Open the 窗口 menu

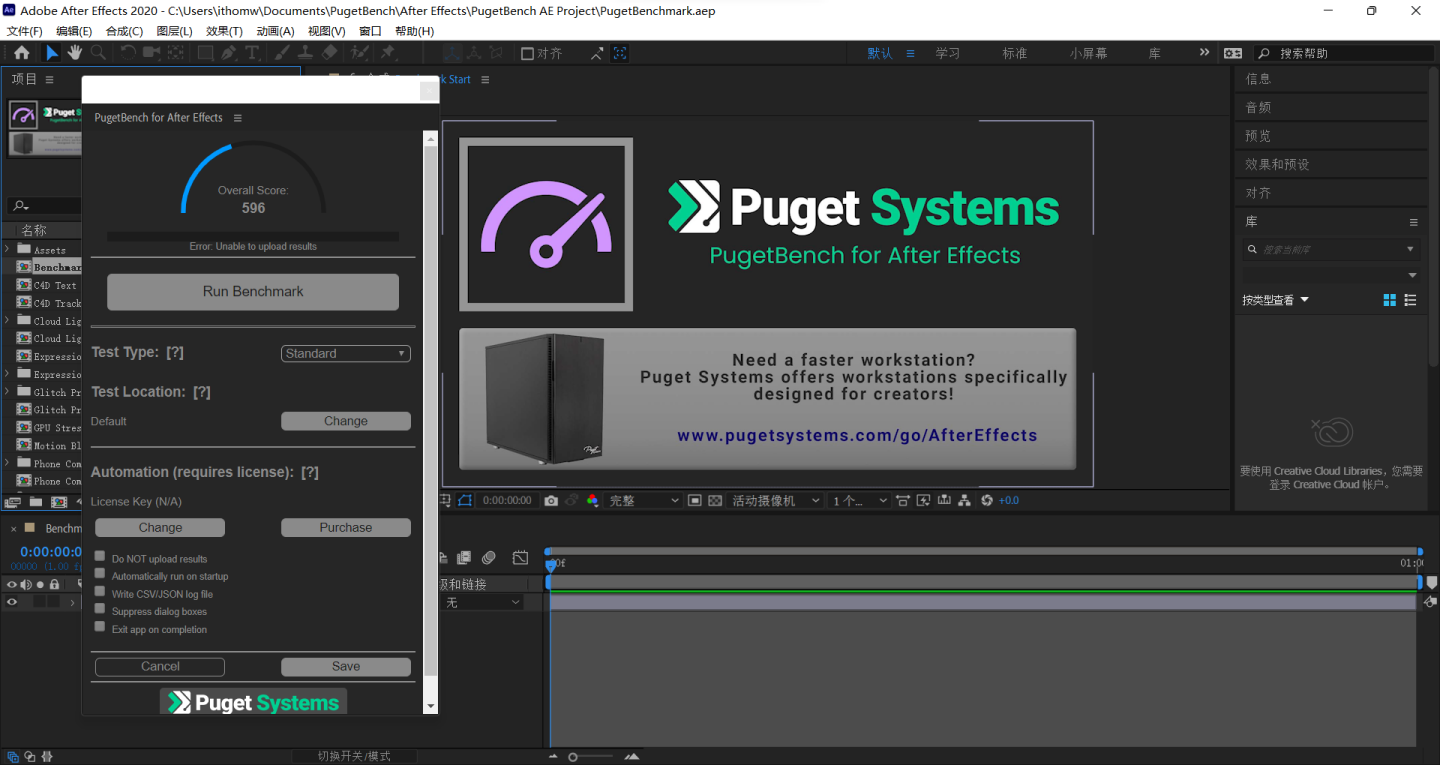click(370, 31)
